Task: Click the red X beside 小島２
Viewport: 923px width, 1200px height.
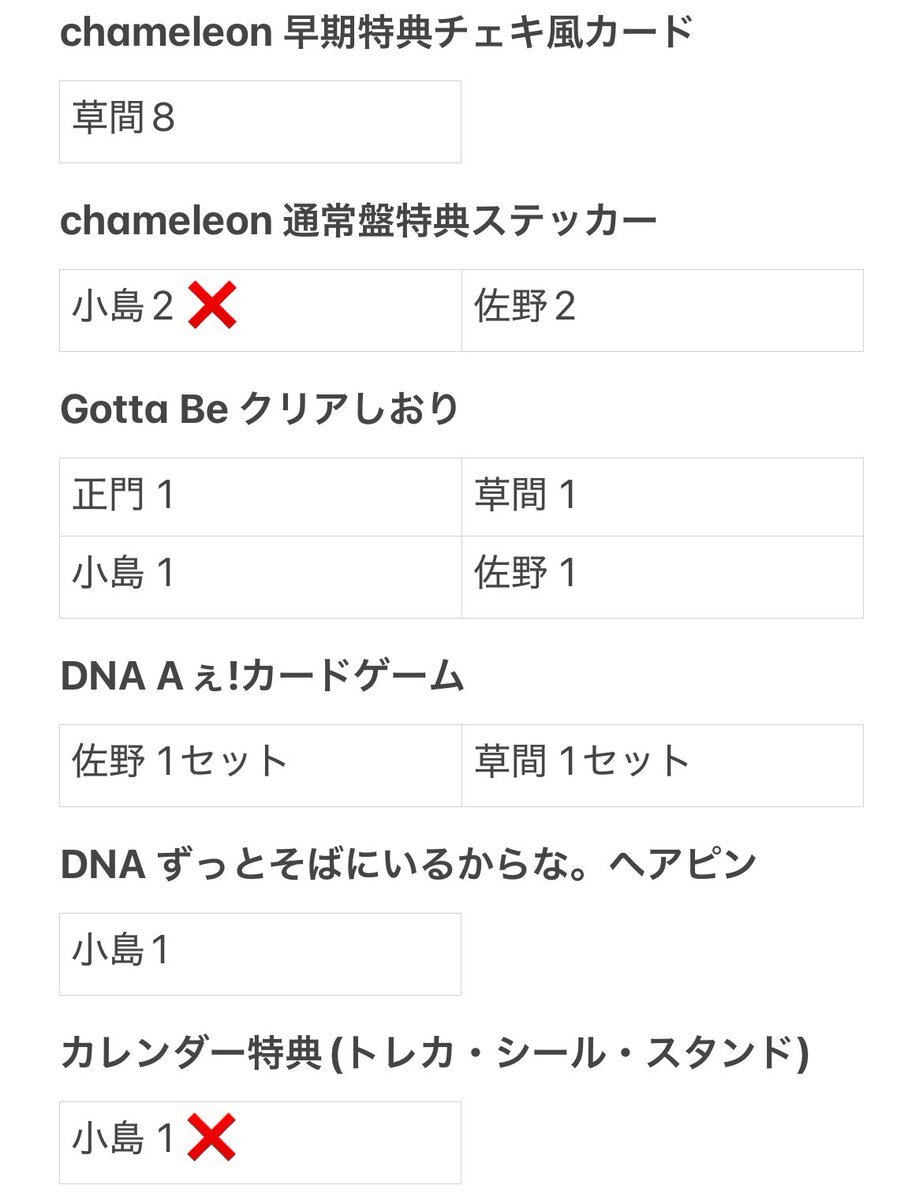Action: (x=213, y=306)
